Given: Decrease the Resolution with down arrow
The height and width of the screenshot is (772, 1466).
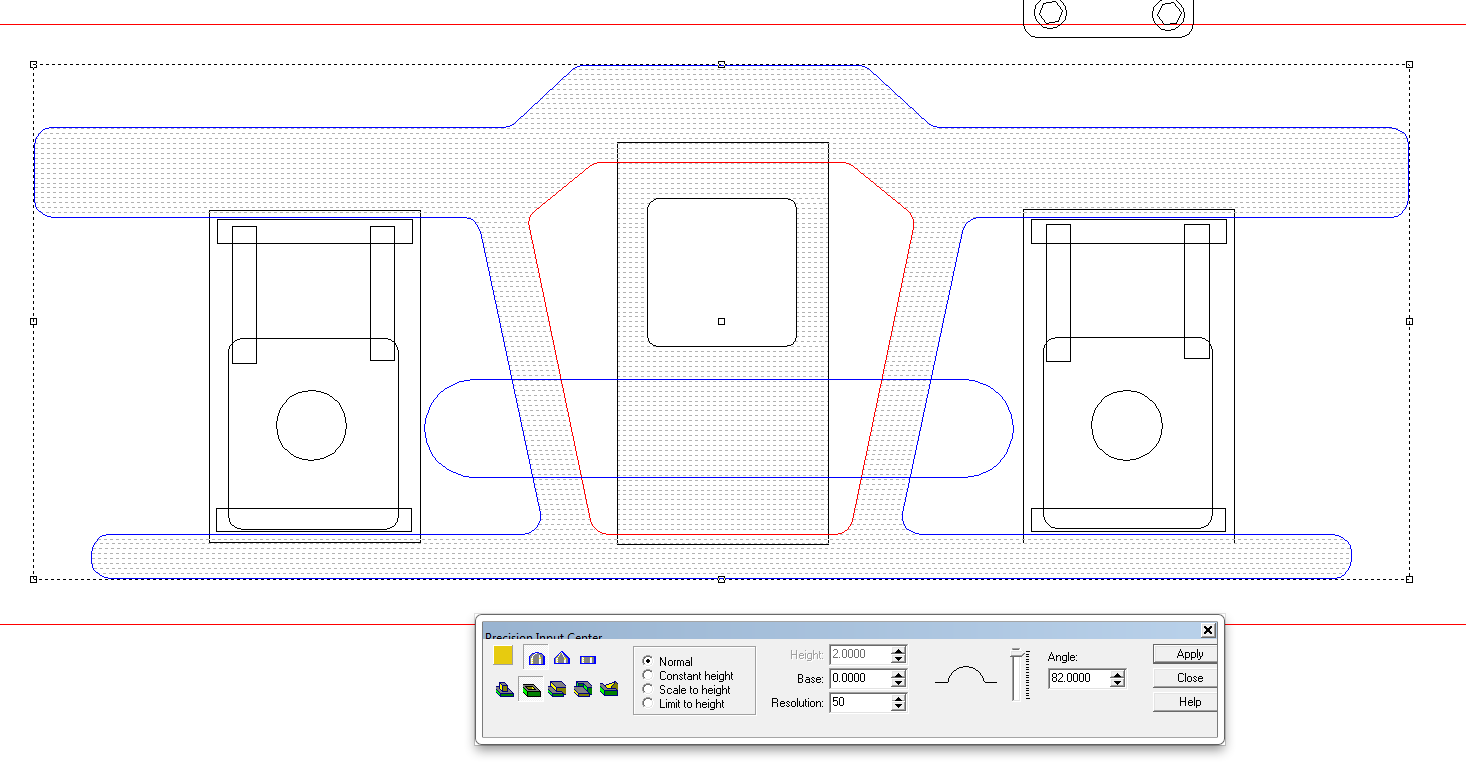Looking at the screenshot, I should (x=898, y=708).
